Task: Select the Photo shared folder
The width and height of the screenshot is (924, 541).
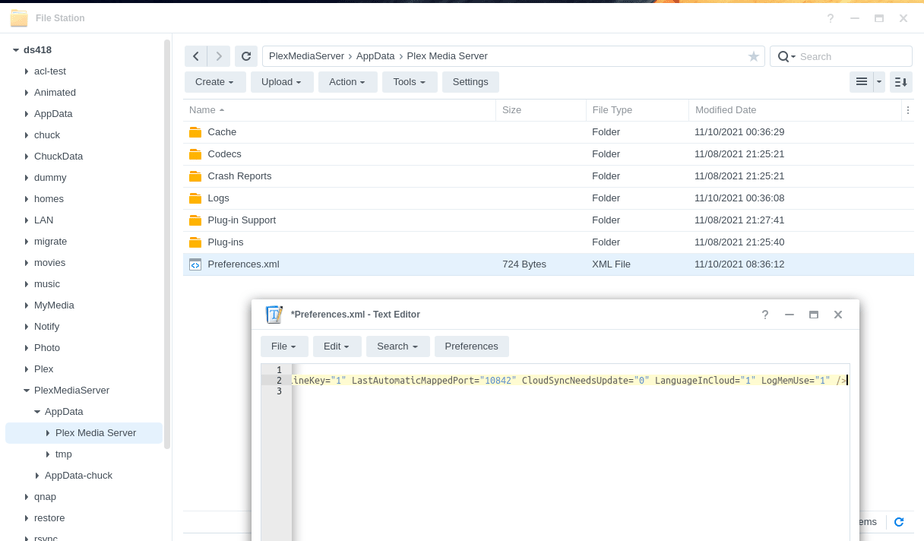Action: tap(47, 348)
